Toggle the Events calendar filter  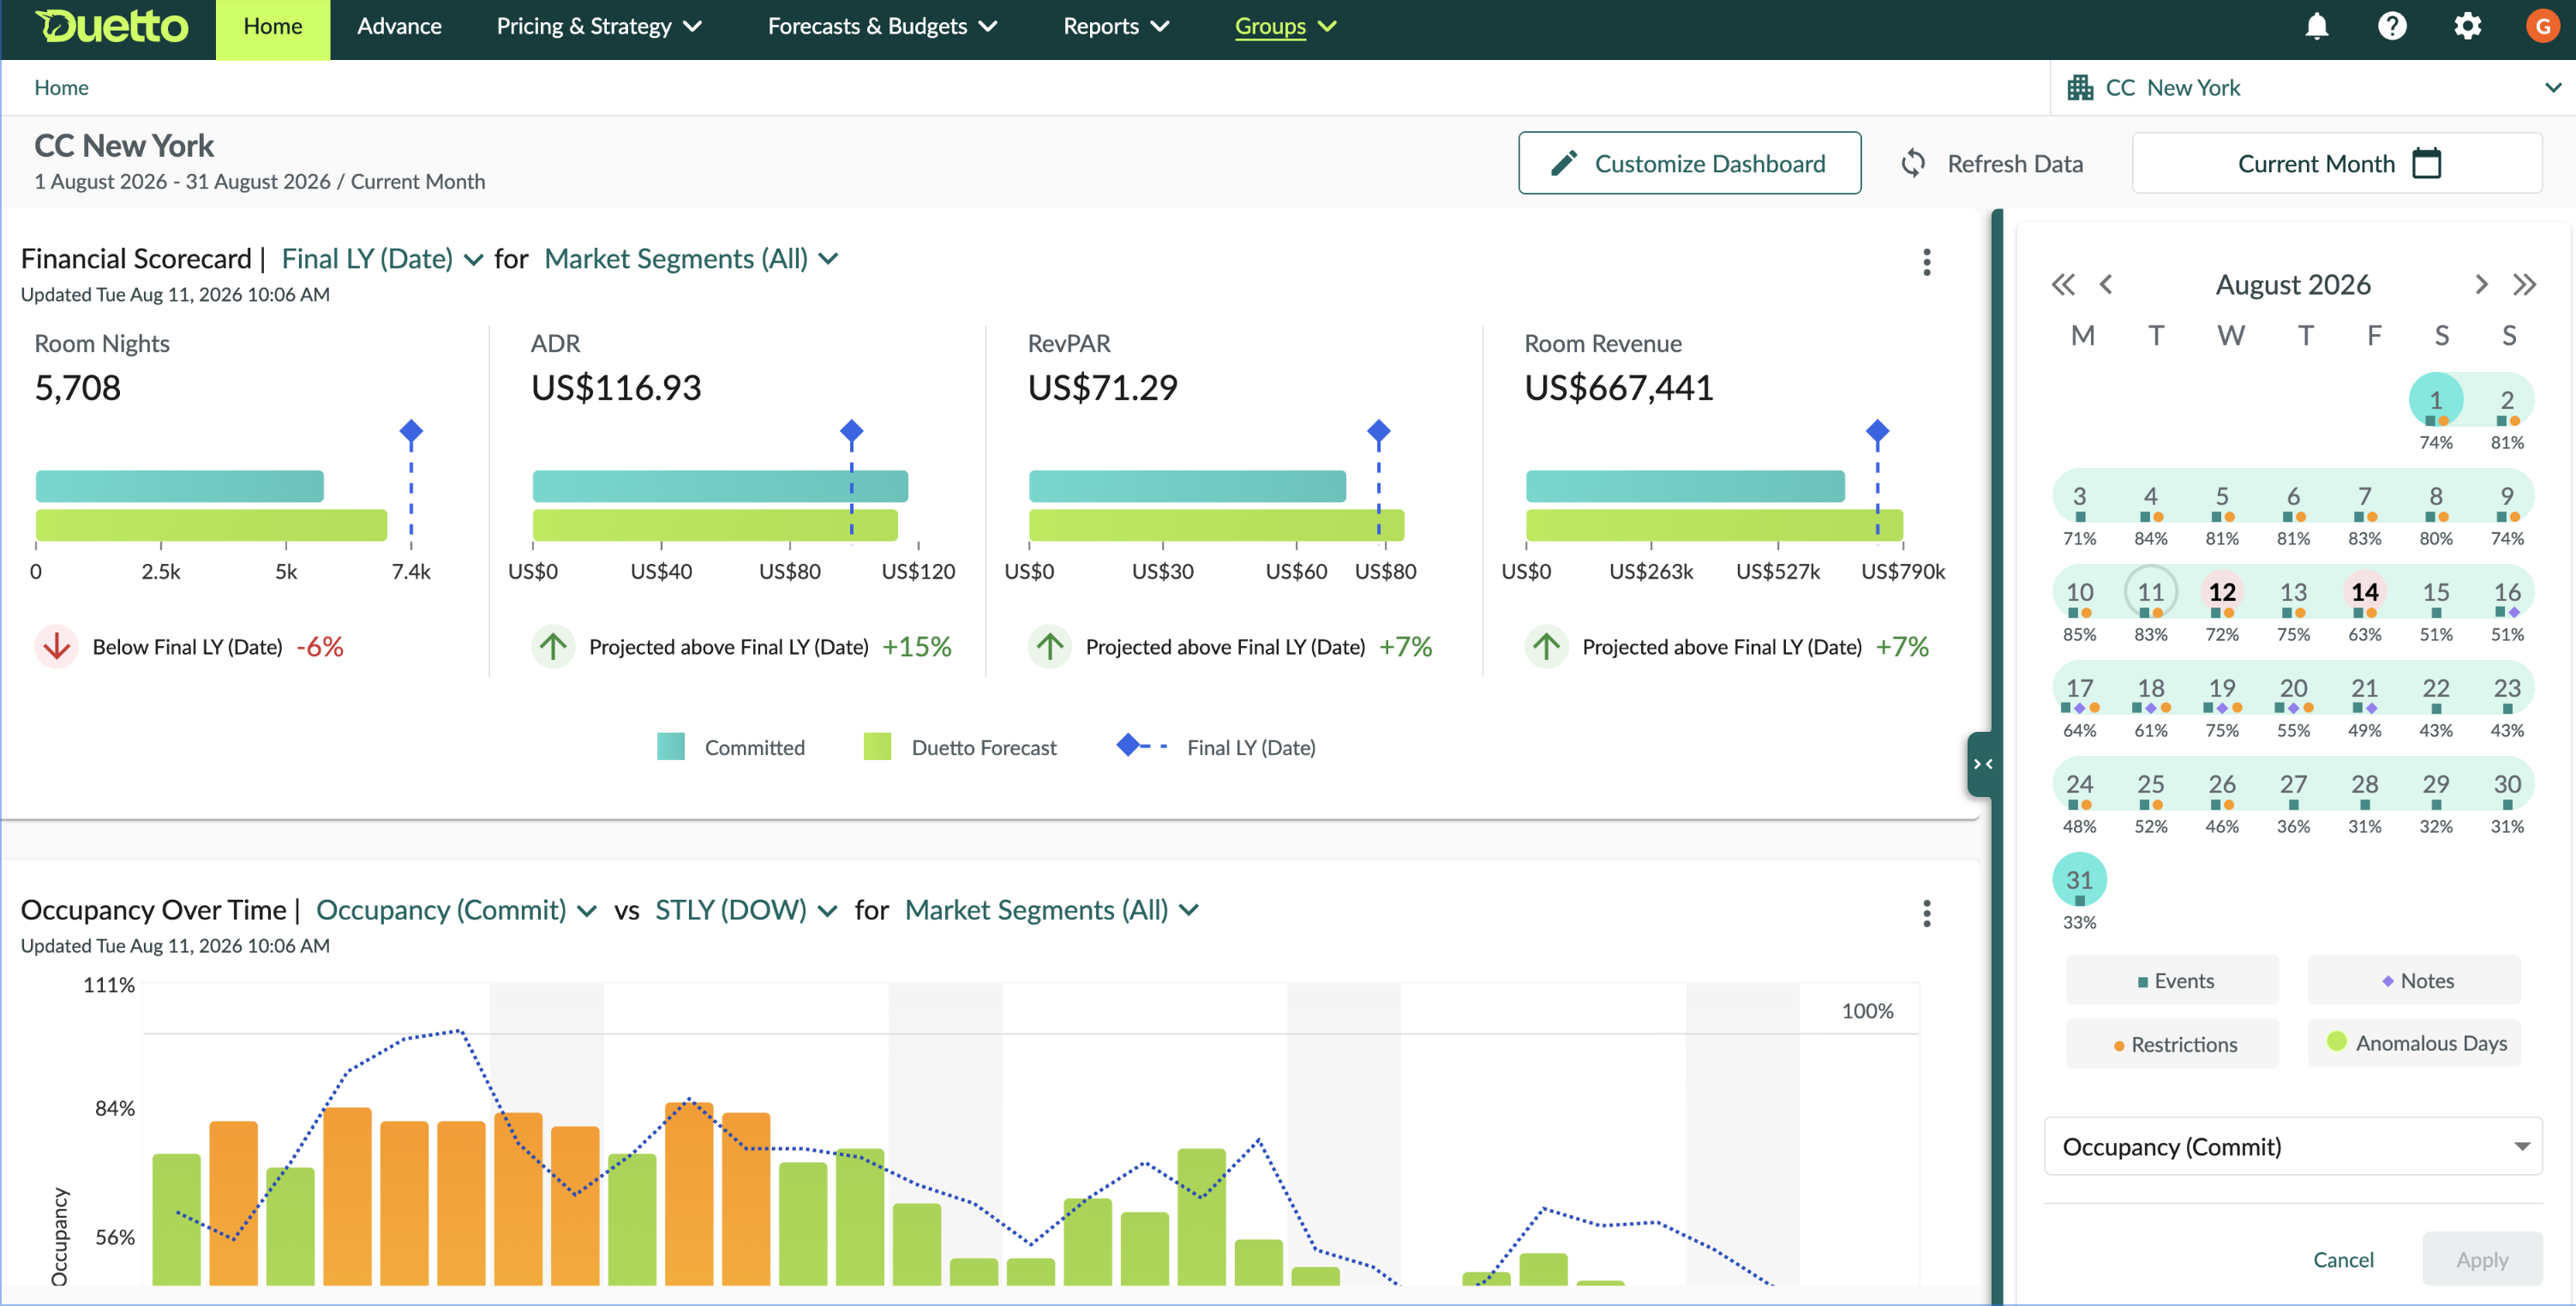pos(2173,981)
